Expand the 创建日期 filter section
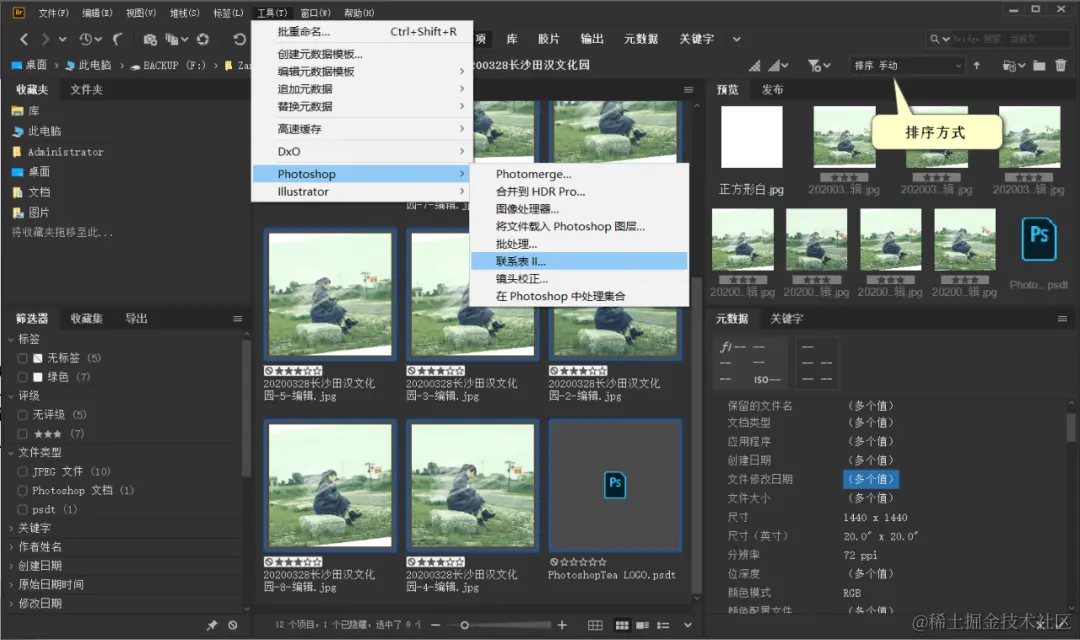Image resolution: width=1080 pixels, height=640 pixels. (11, 566)
